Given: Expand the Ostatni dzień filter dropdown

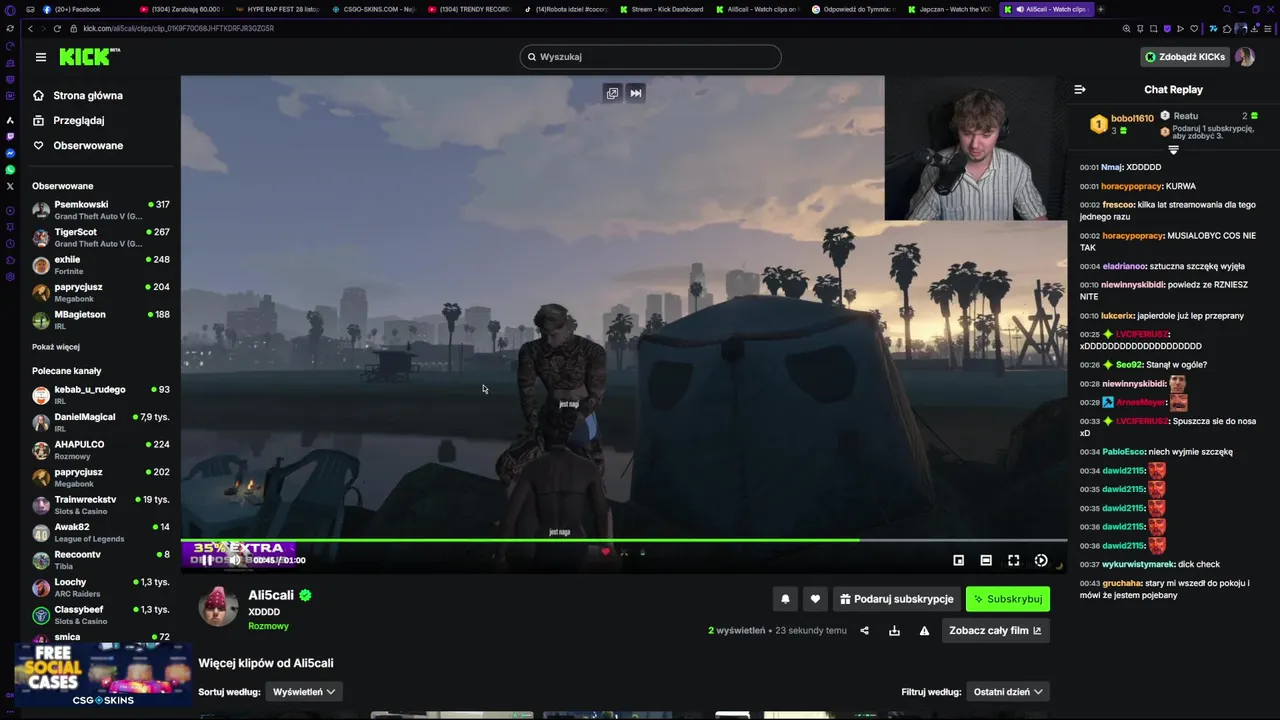Looking at the screenshot, I should pos(1008,692).
